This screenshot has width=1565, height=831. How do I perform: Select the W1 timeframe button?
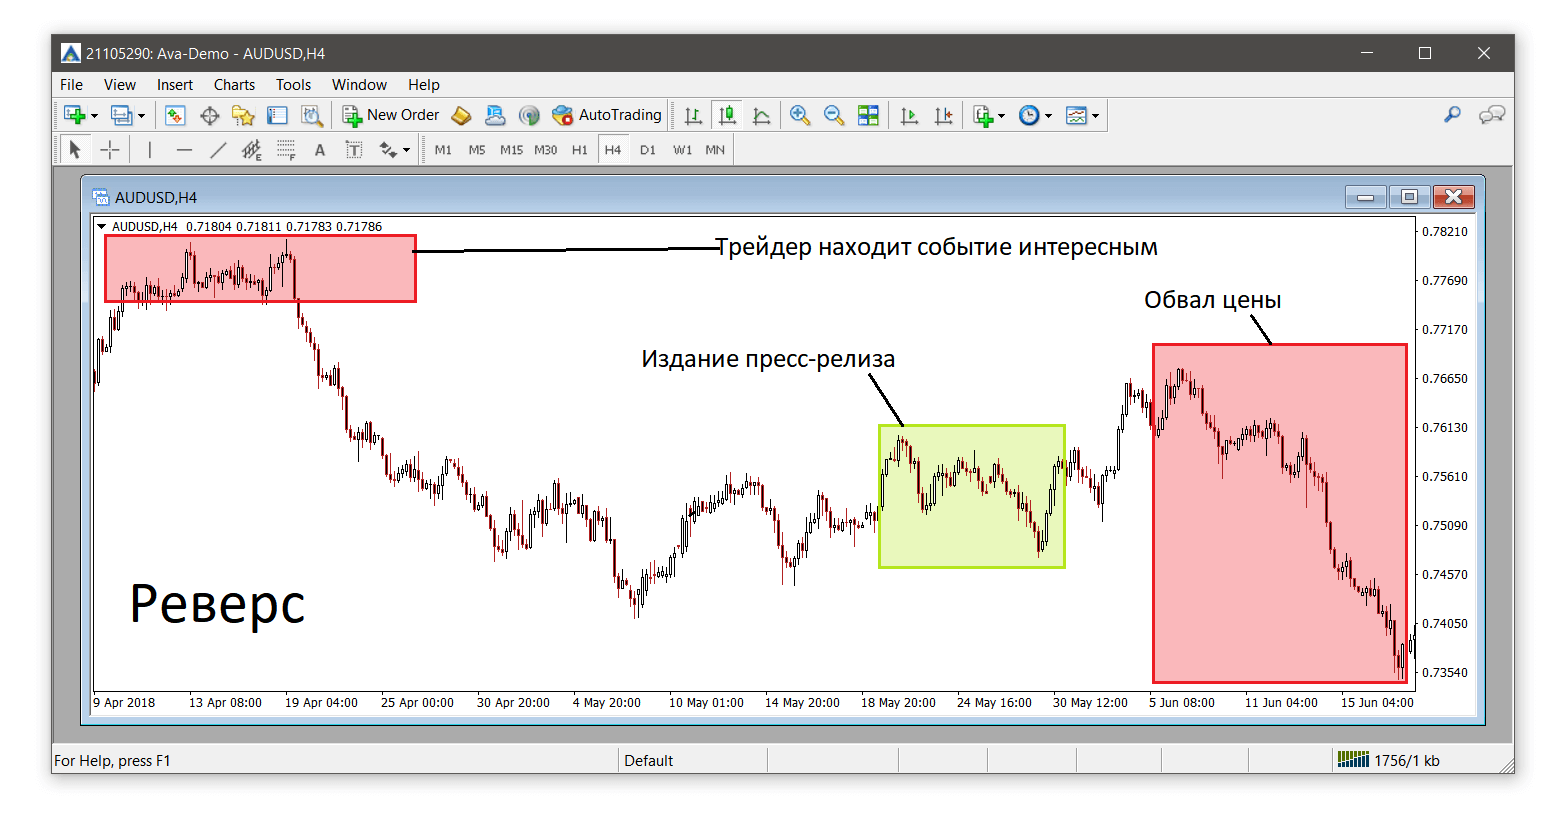click(x=682, y=150)
